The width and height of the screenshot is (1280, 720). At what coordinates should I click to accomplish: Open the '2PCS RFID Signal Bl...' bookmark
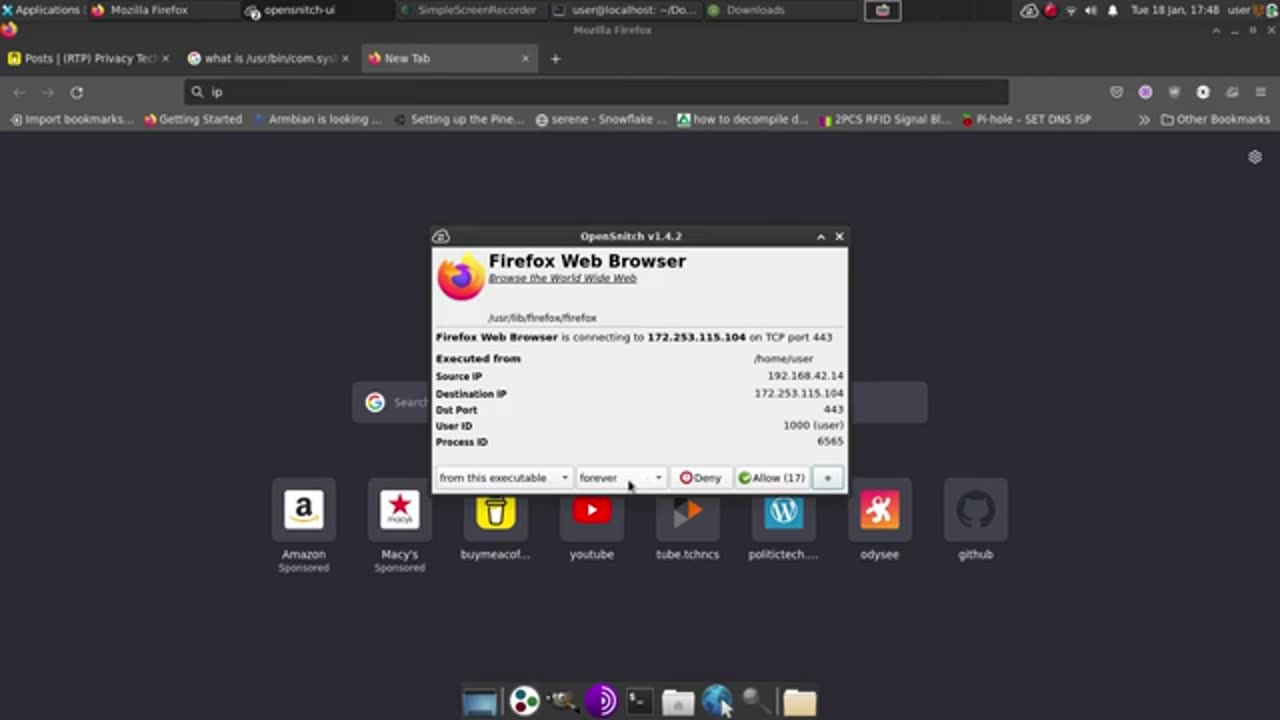coord(885,119)
